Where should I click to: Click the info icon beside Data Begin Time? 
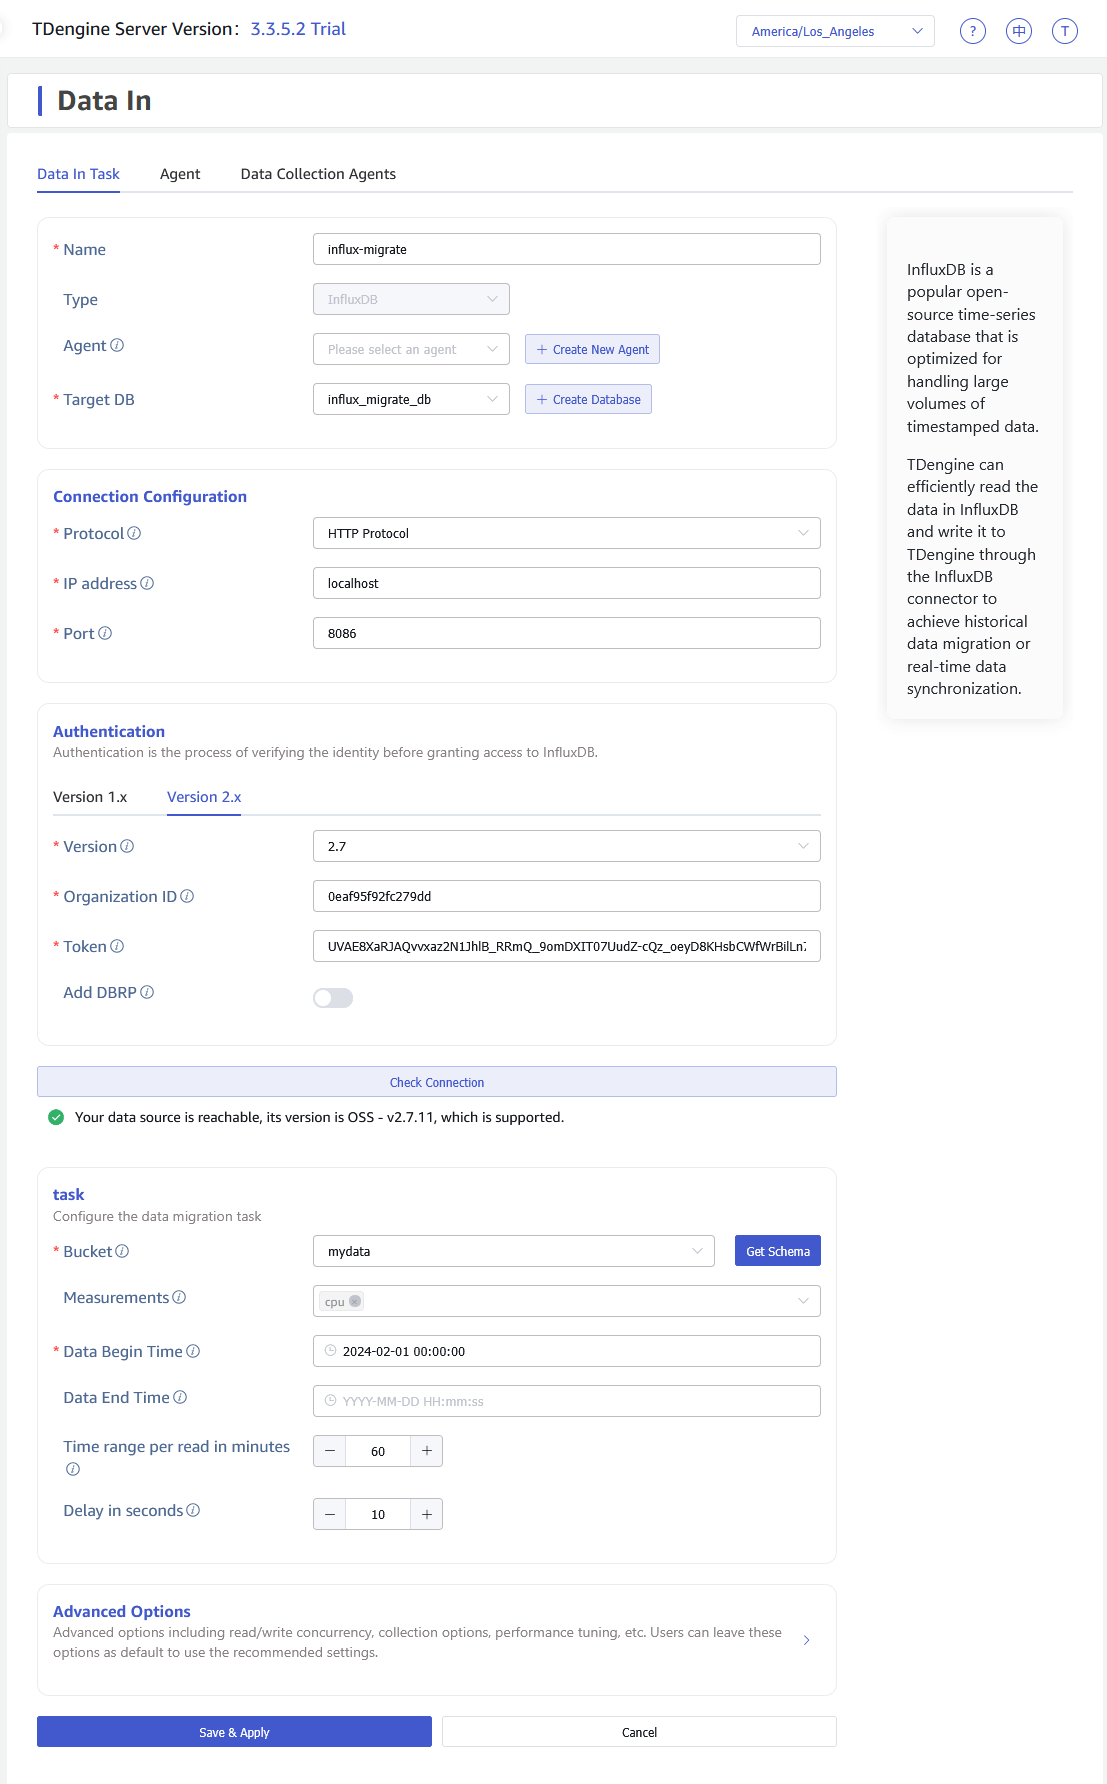click(193, 1352)
